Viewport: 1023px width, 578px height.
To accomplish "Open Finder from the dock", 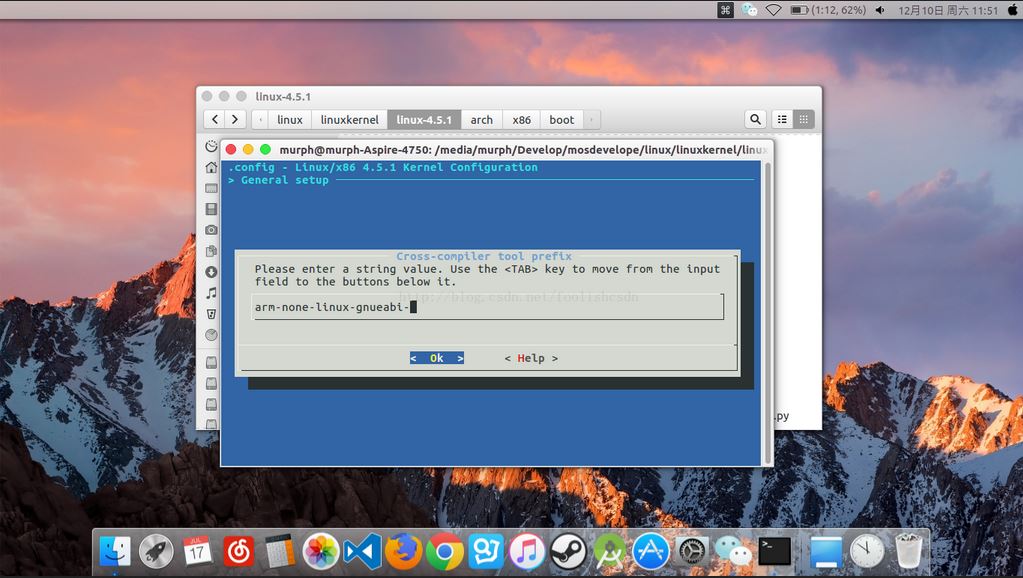I will pos(115,552).
